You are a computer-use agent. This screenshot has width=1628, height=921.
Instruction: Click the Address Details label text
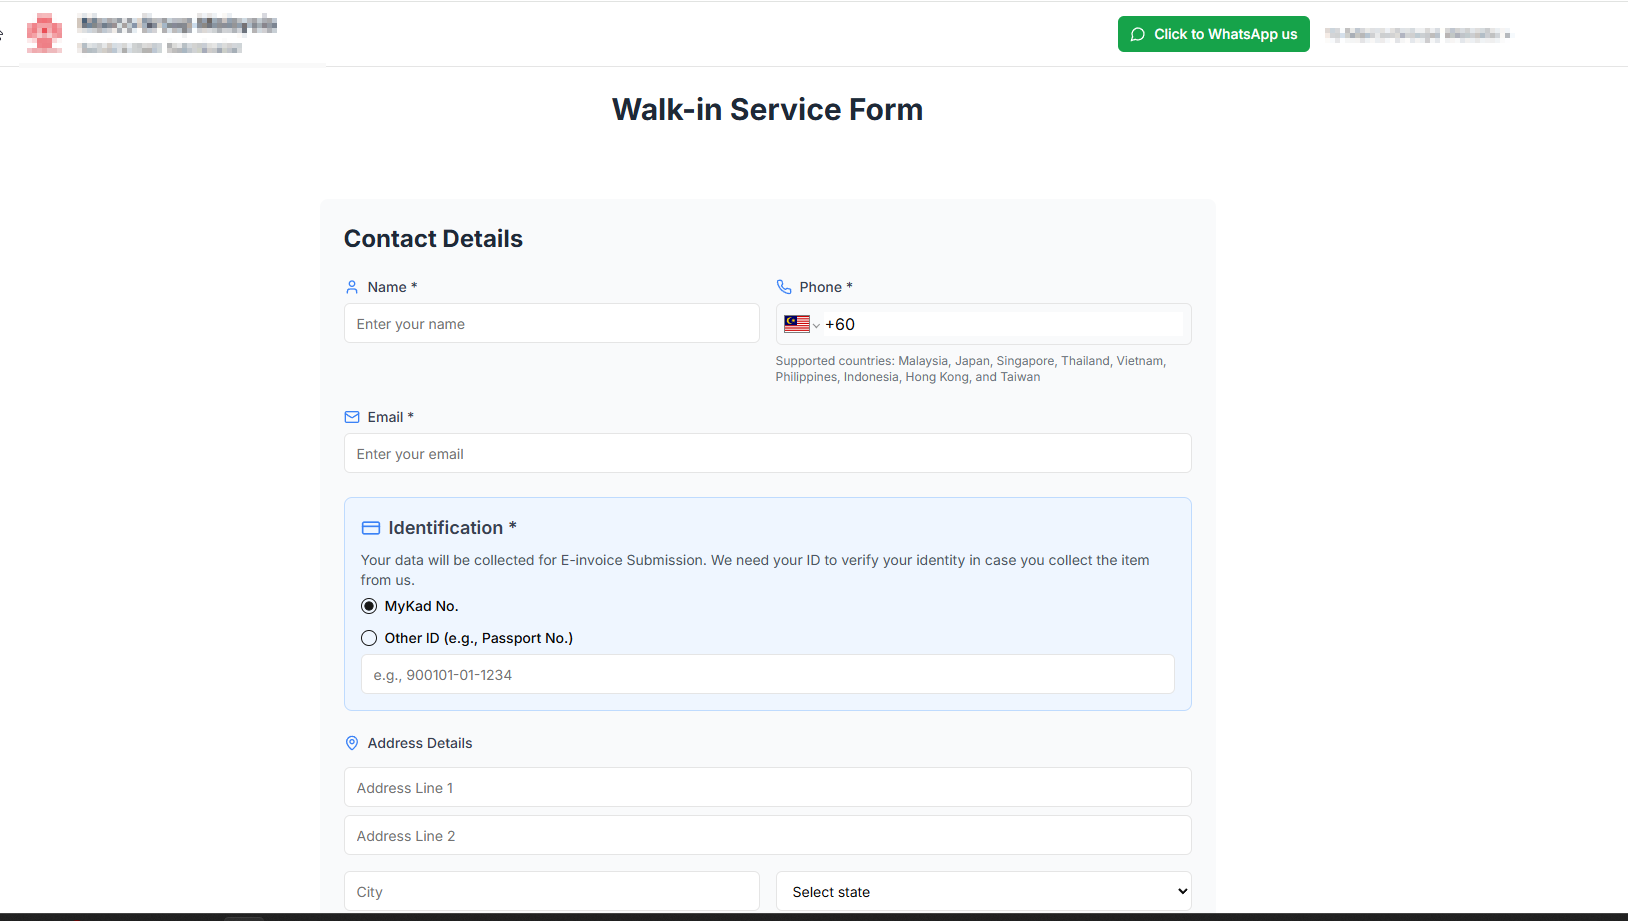420,743
